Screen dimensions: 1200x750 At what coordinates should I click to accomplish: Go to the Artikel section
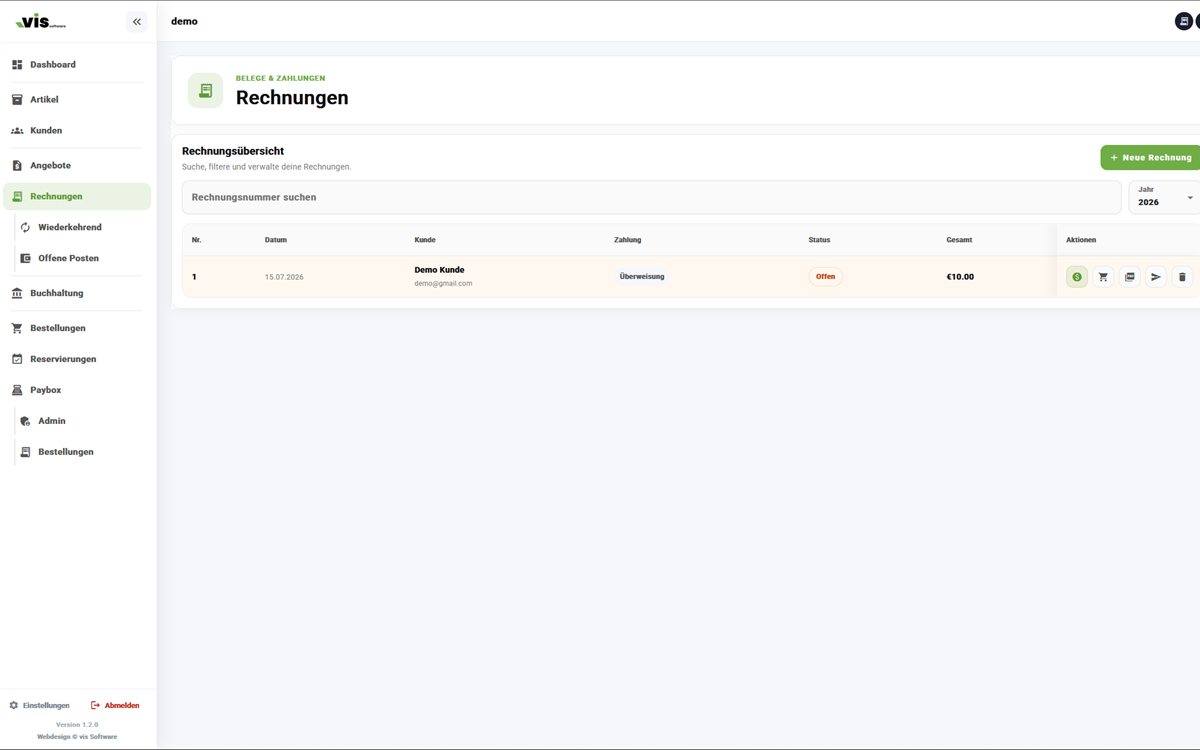click(x=78, y=100)
